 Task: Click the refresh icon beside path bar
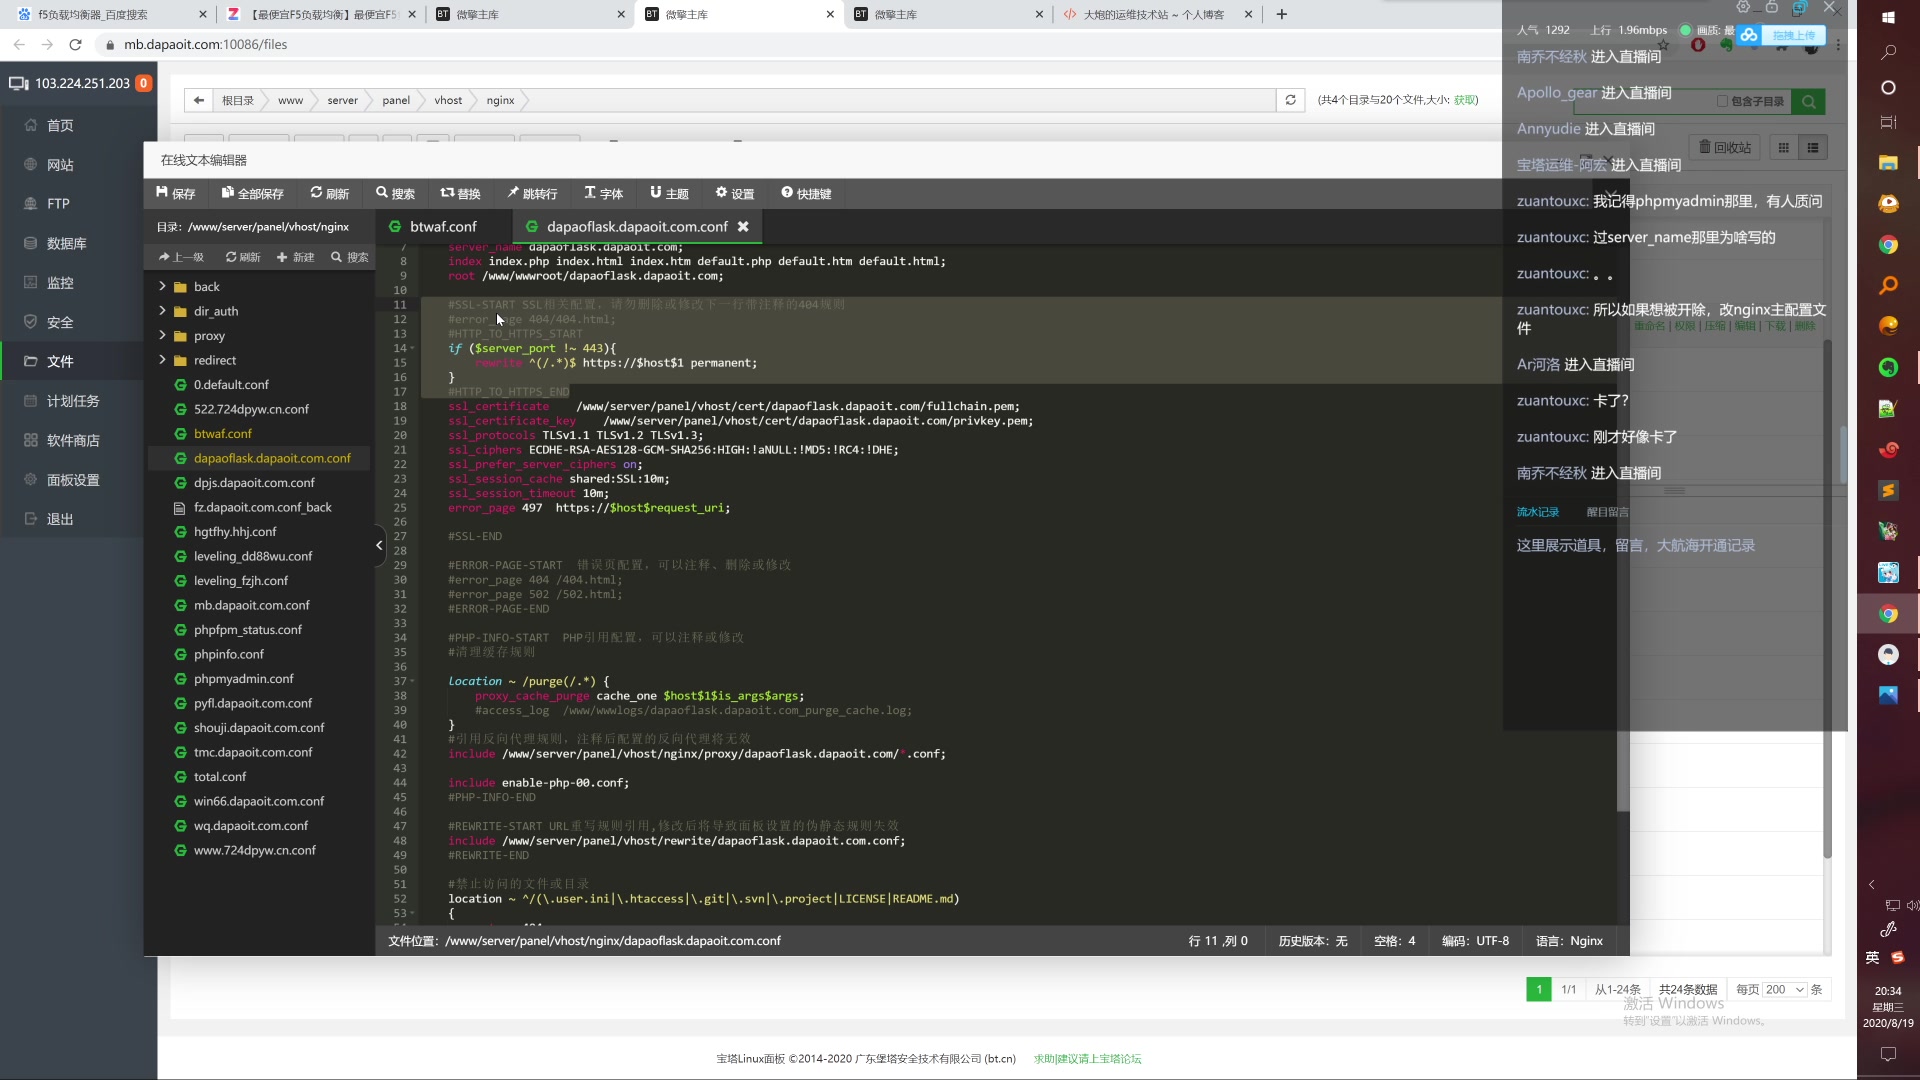click(x=1291, y=100)
